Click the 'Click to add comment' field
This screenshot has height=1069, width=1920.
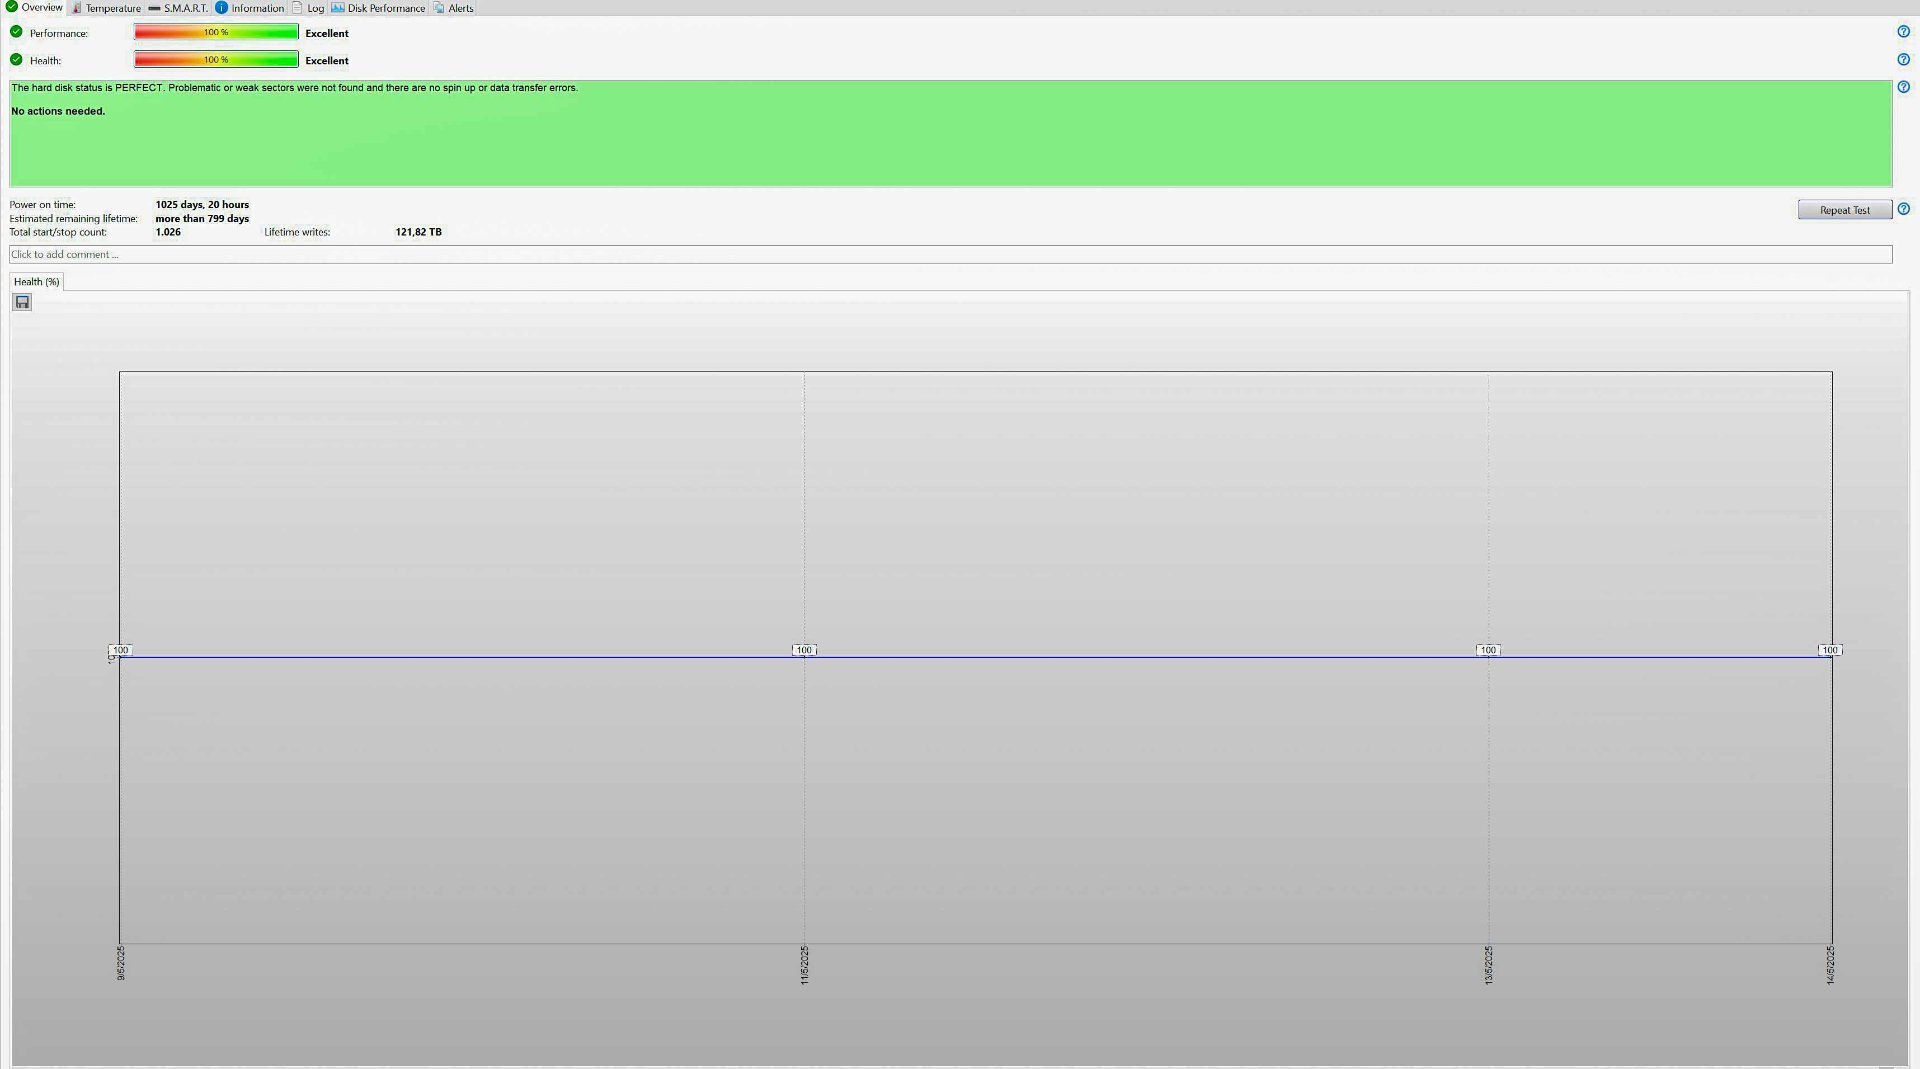[950, 255]
